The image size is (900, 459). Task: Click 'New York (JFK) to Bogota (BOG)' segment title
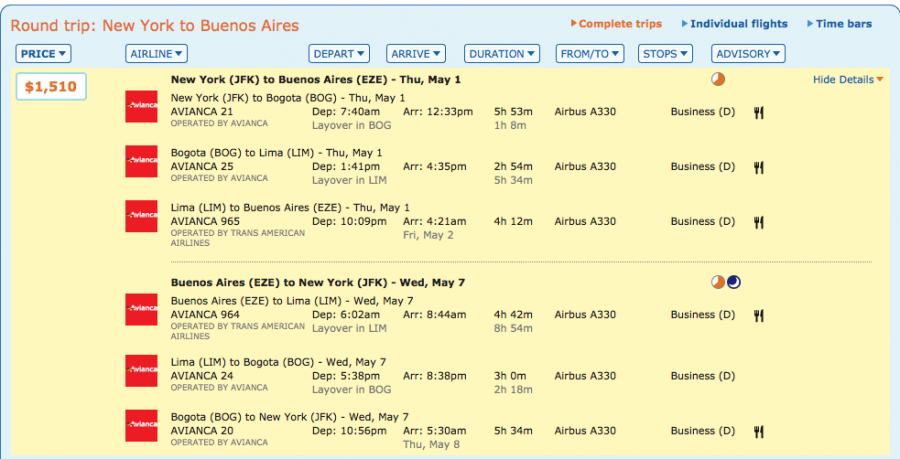(x=288, y=98)
